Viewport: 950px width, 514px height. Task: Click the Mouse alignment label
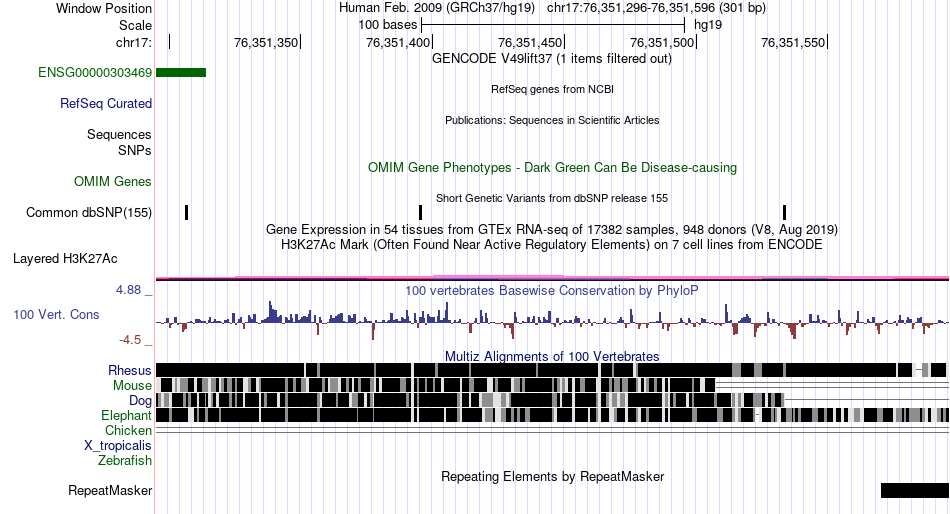(132, 386)
